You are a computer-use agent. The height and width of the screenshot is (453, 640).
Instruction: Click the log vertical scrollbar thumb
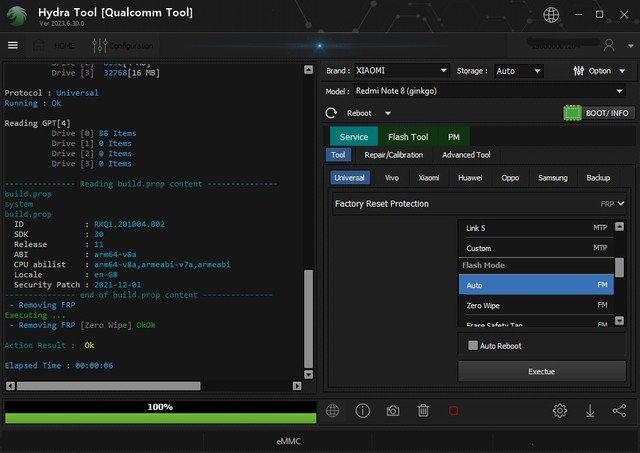[309, 319]
